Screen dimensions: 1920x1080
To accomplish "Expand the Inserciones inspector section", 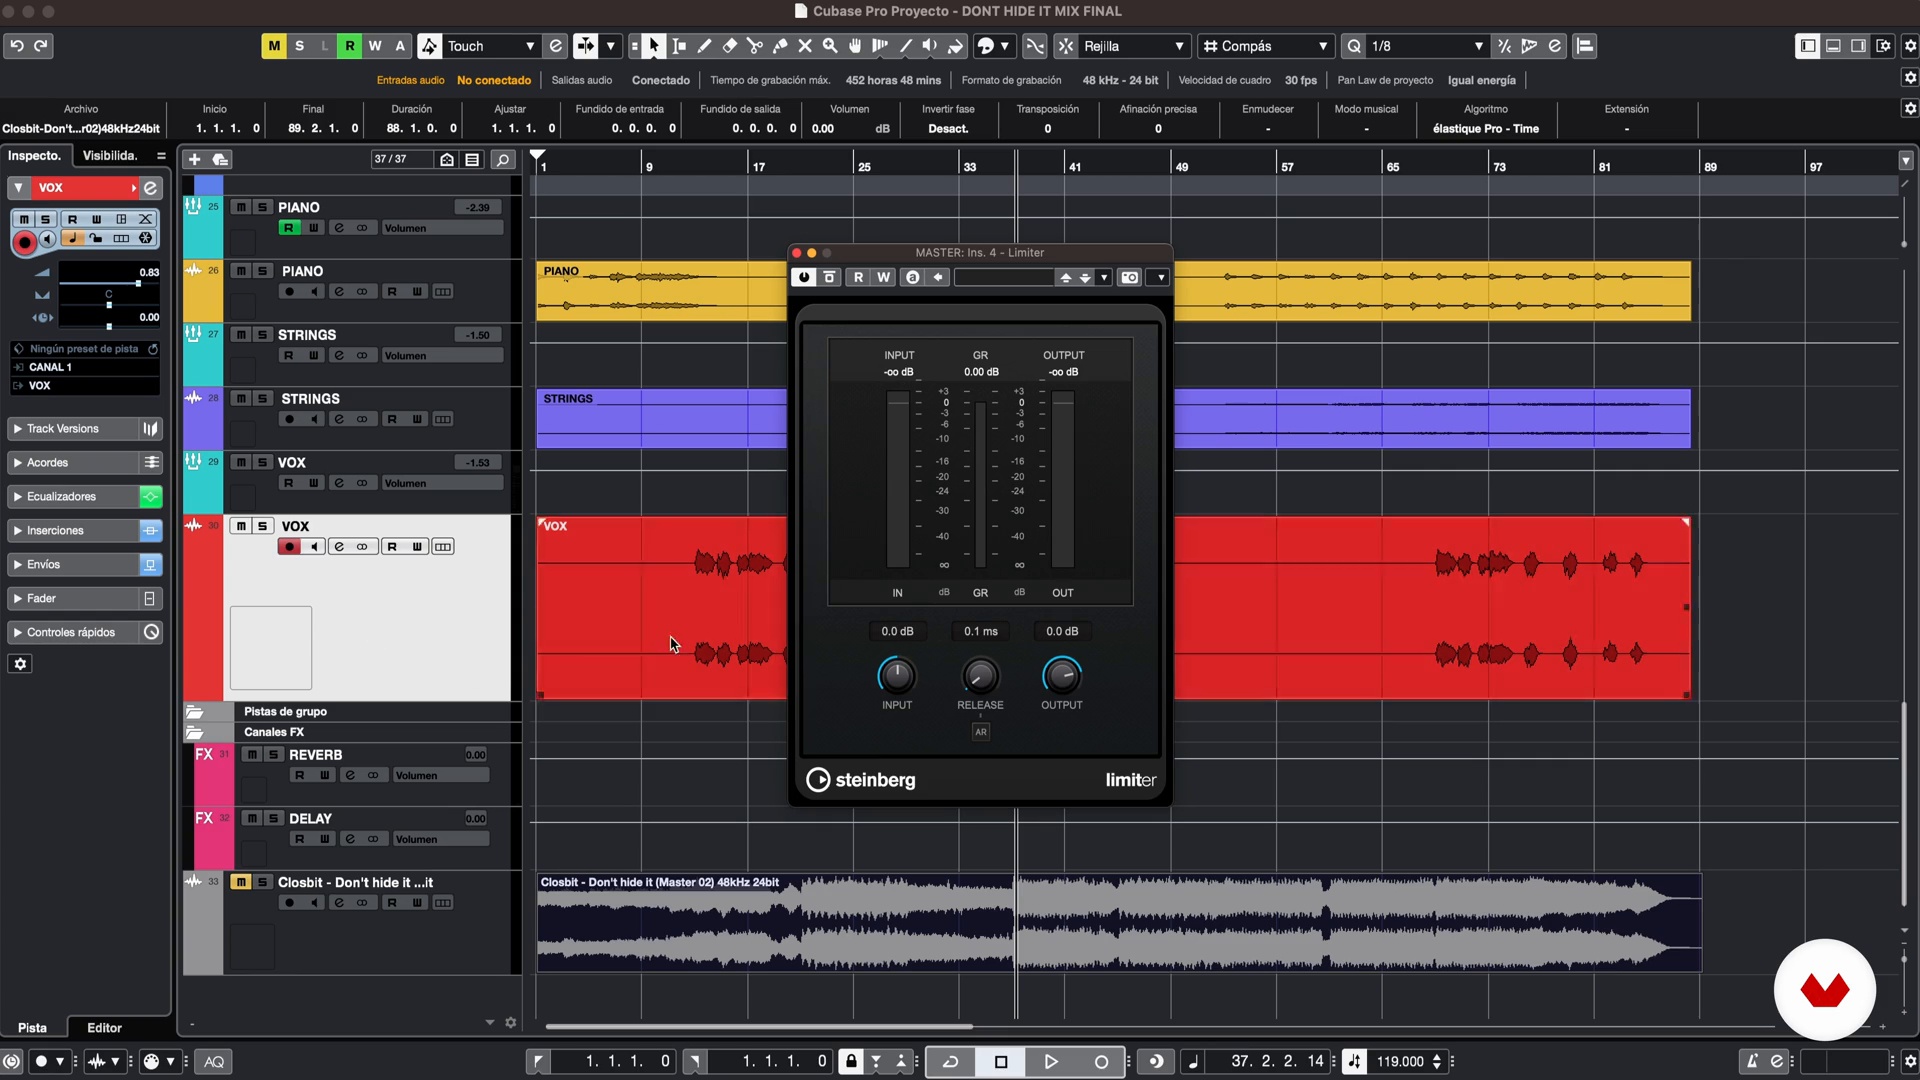I will pyautogui.click(x=72, y=531).
